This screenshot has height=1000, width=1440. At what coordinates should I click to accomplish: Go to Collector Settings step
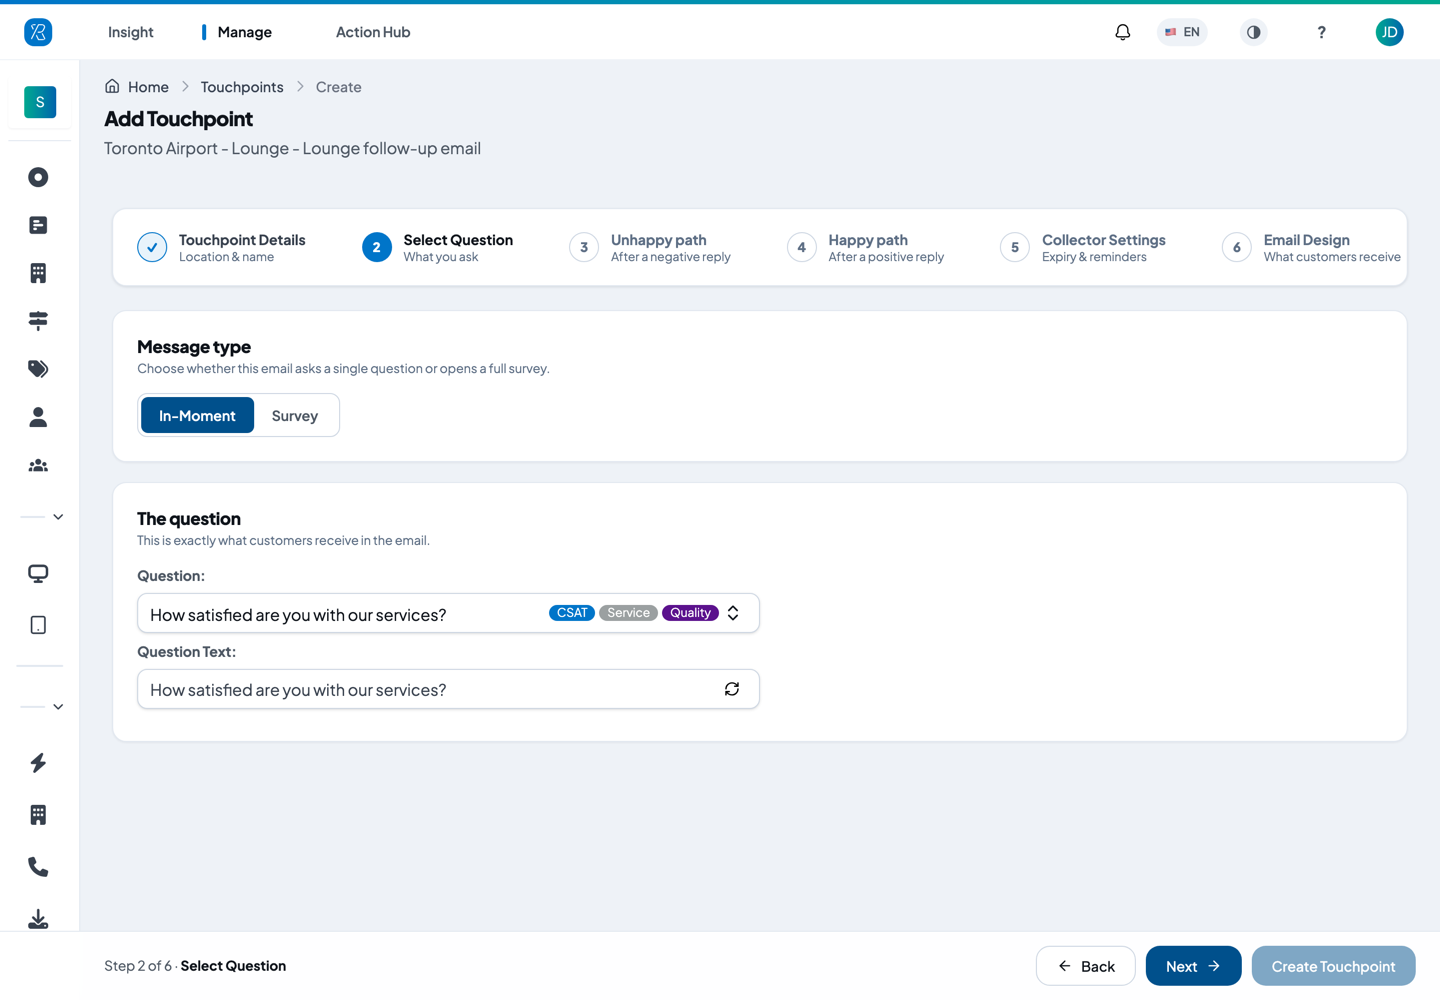tap(1083, 247)
